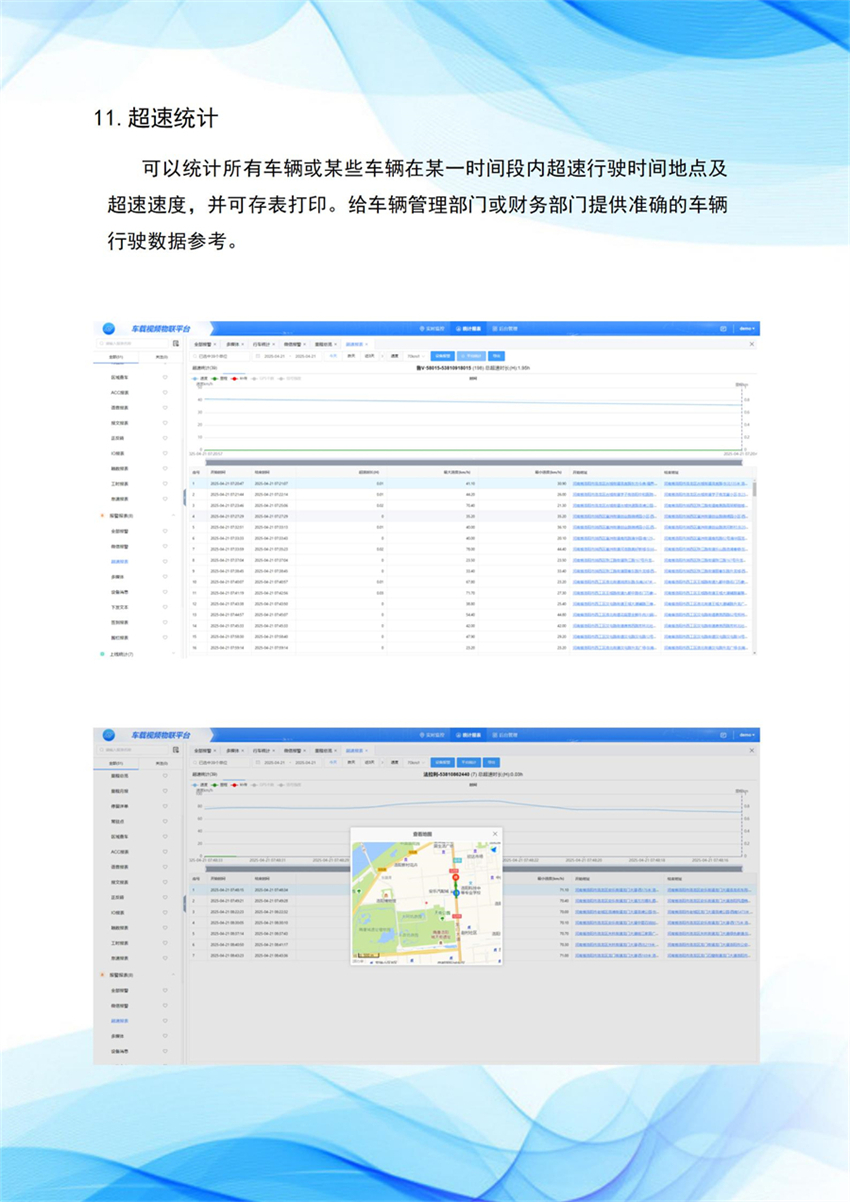Close the map popup with its X icon
The height and width of the screenshot is (1202, 850).
click(x=494, y=833)
